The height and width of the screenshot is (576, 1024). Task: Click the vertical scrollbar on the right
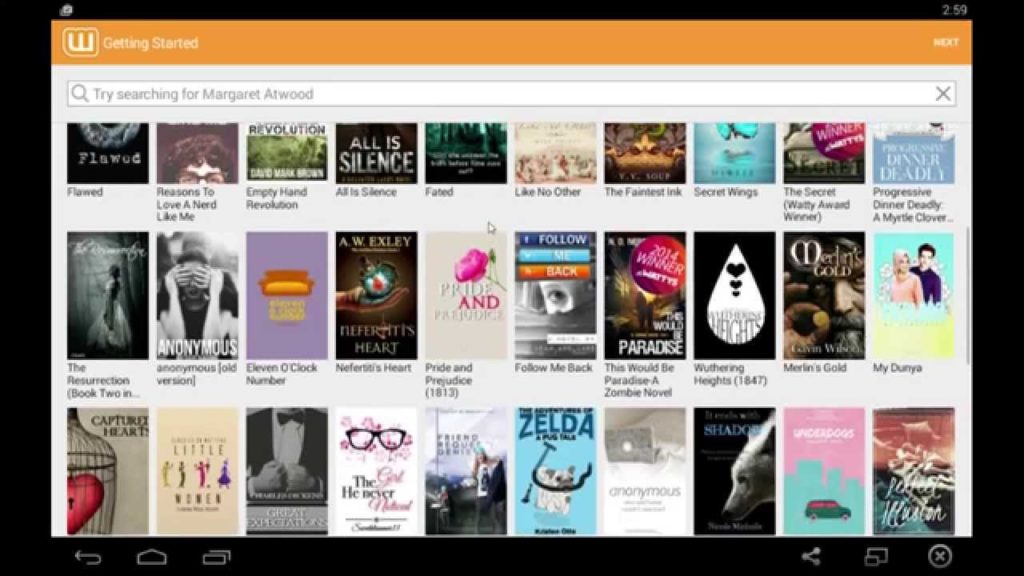coord(968,296)
